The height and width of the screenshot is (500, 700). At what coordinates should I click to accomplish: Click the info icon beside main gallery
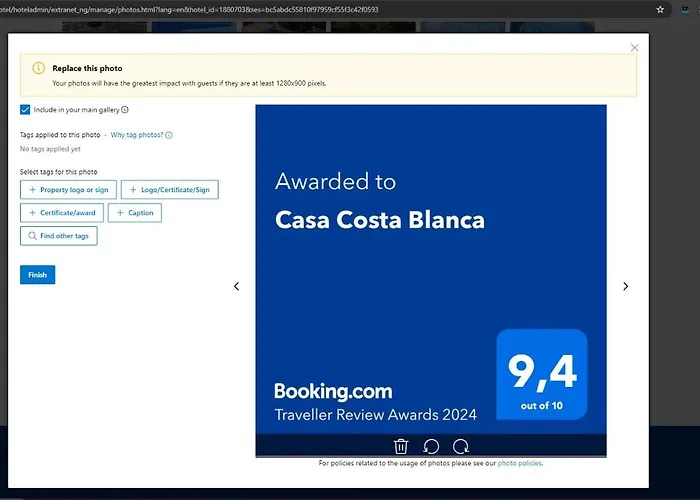(125, 109)
